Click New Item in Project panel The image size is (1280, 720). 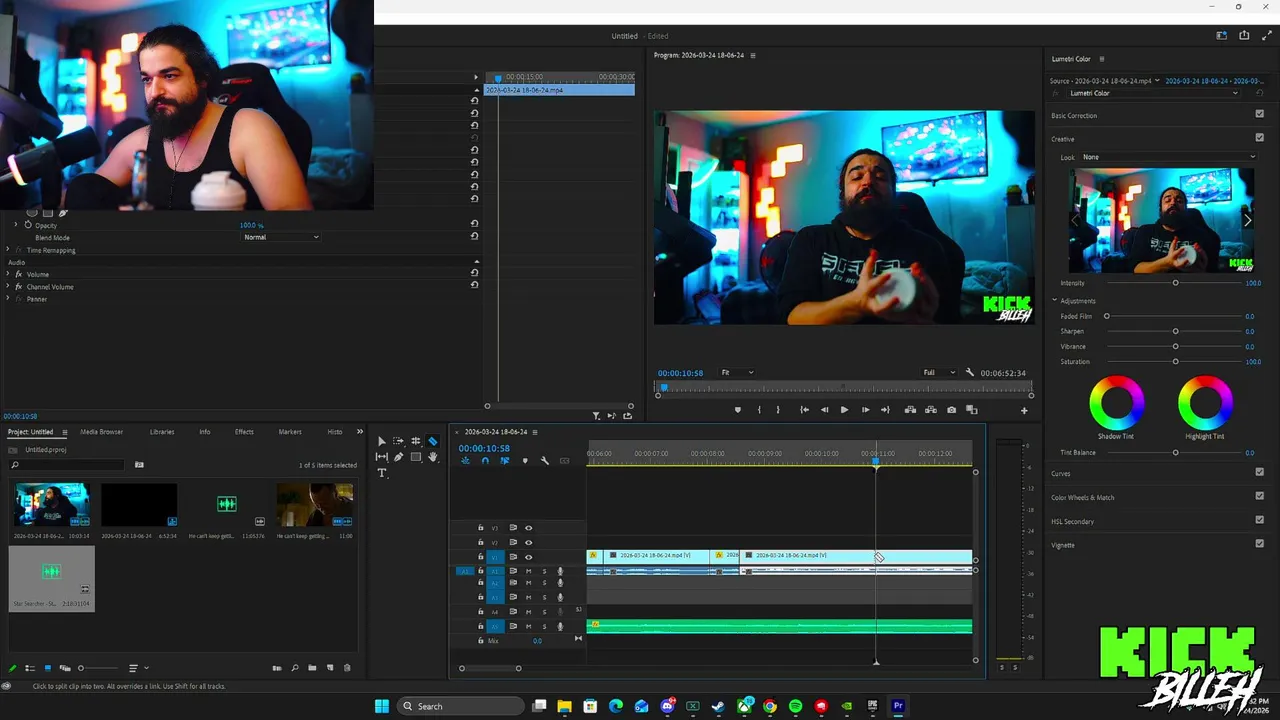(x=329, y=668)
